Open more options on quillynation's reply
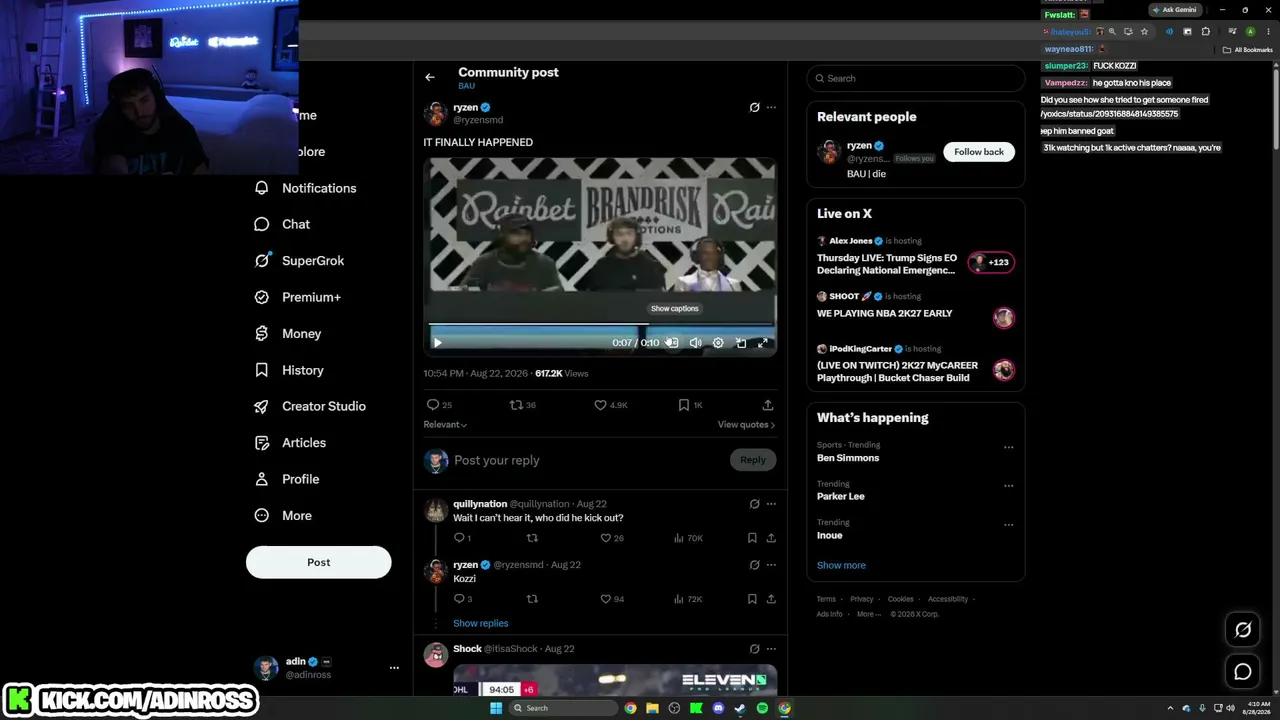Image resolution: width=1280 pixels, height=720 pixels. pyautogui.click(x=771, y=504)
